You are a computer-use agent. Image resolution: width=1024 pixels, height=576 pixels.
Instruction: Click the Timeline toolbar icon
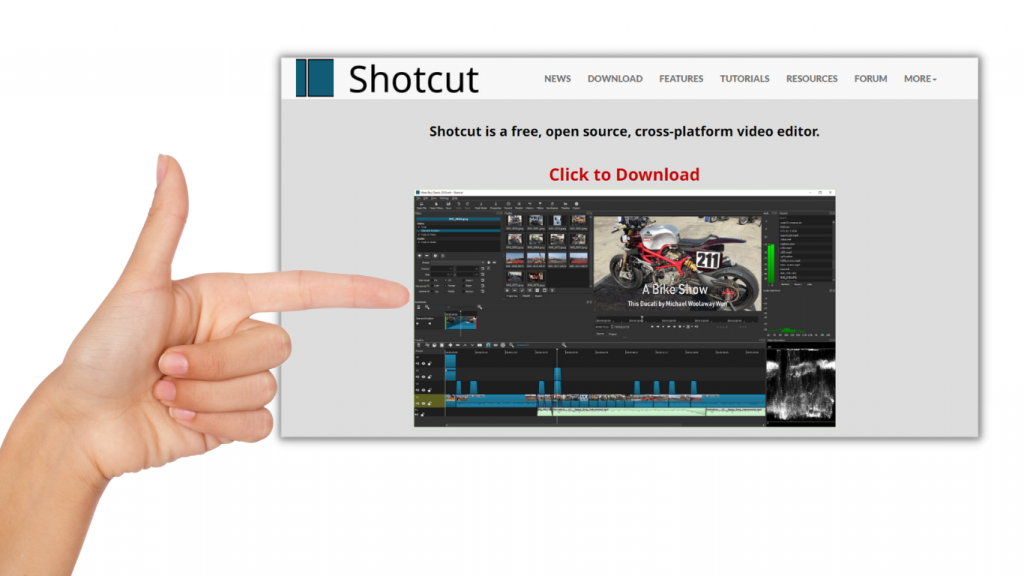[x=566, y=205]
